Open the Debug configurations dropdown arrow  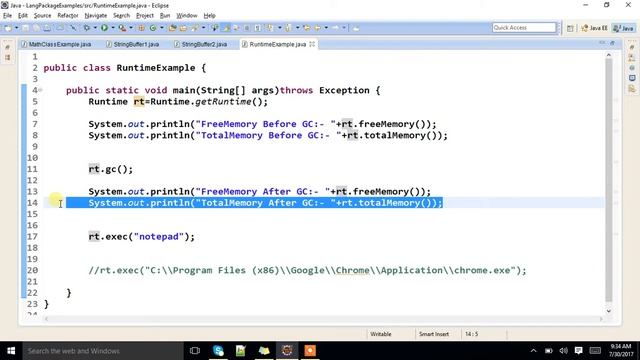click(x=95, y=28)
